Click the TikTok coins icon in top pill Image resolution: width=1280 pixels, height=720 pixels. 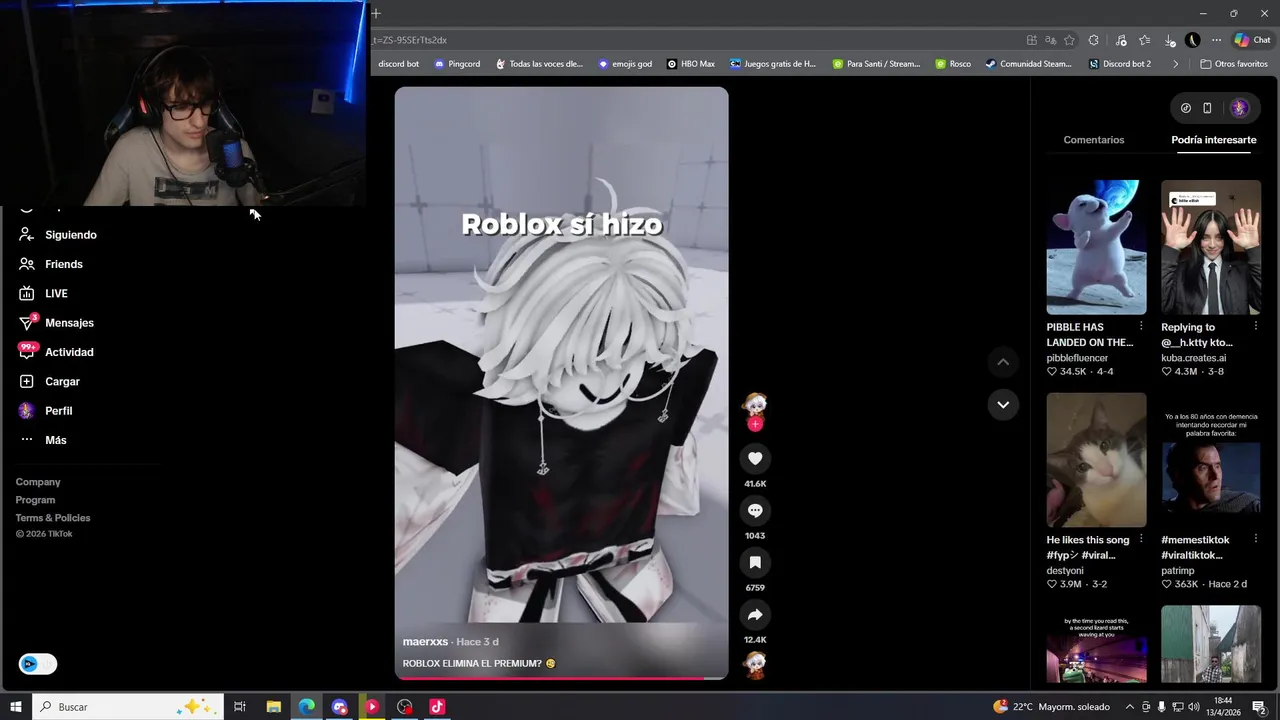[x=1186, y=108]
